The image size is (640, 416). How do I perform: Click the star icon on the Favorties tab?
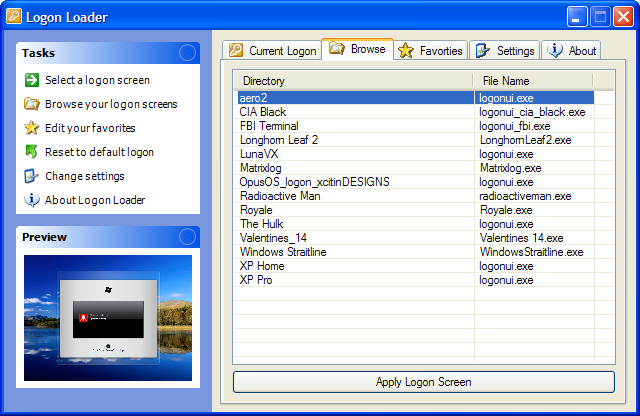(x=406, y=51)
